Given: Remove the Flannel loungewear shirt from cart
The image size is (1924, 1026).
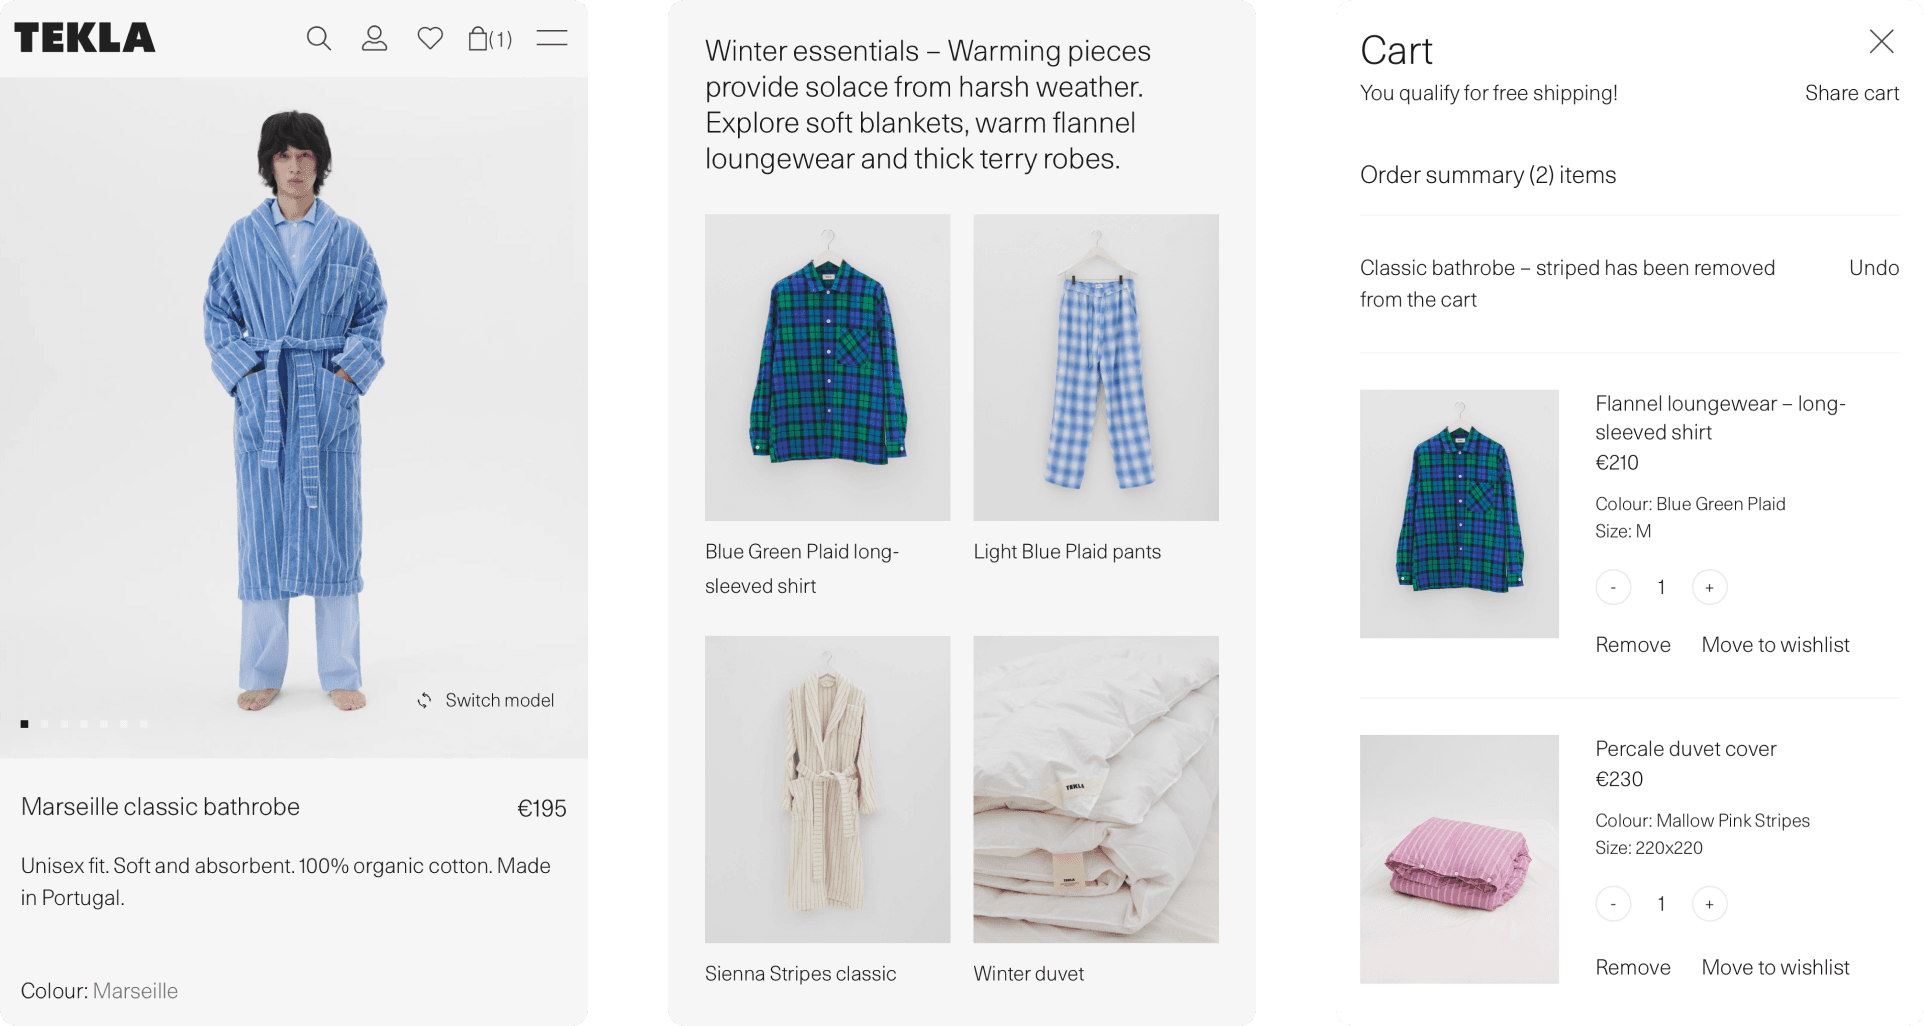Looking at the screenshot, I should pos(1632,645).
